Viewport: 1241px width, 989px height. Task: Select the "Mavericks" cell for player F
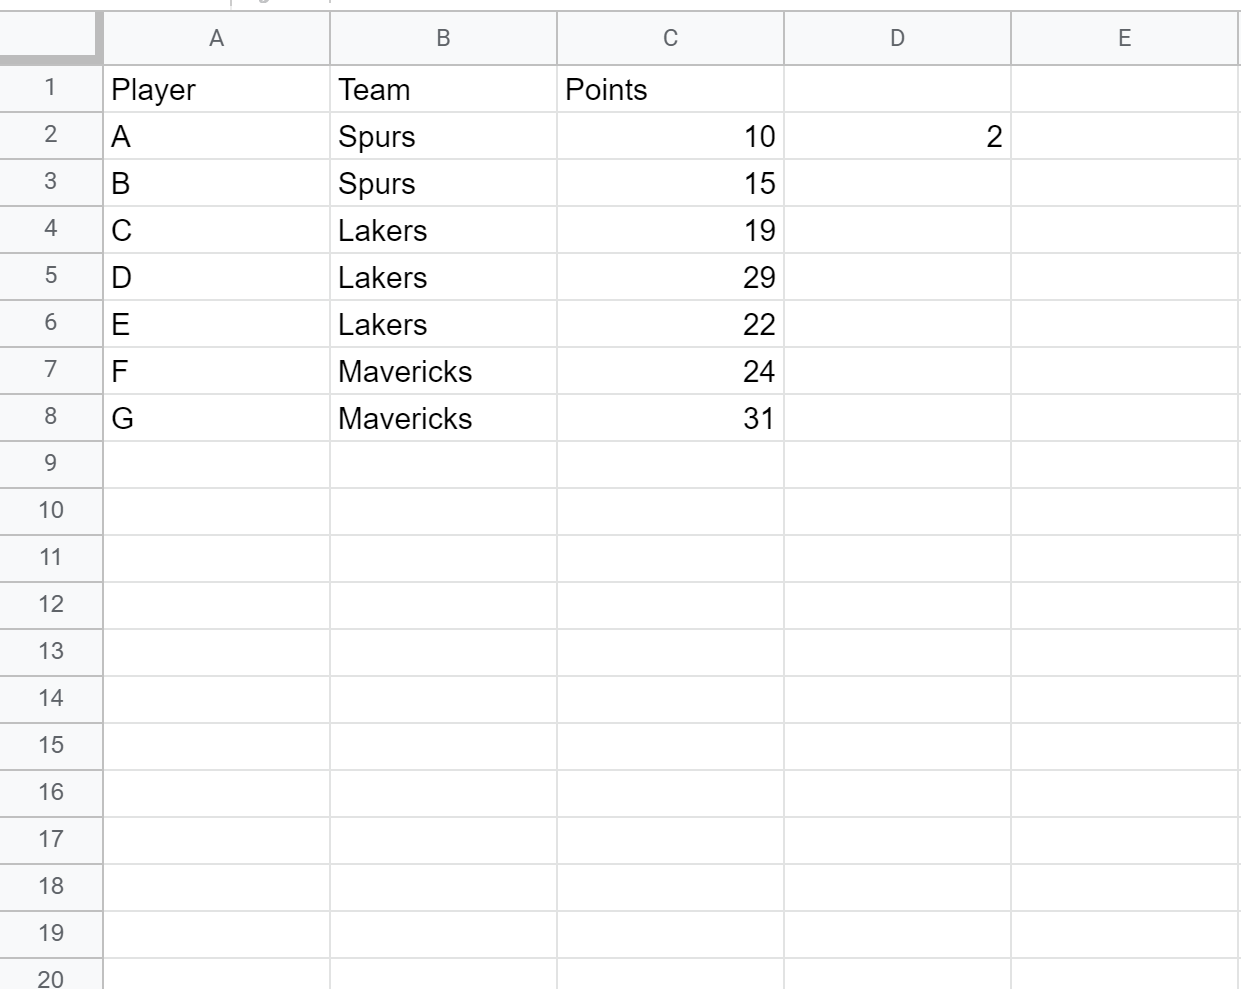[x=443, y=371]
